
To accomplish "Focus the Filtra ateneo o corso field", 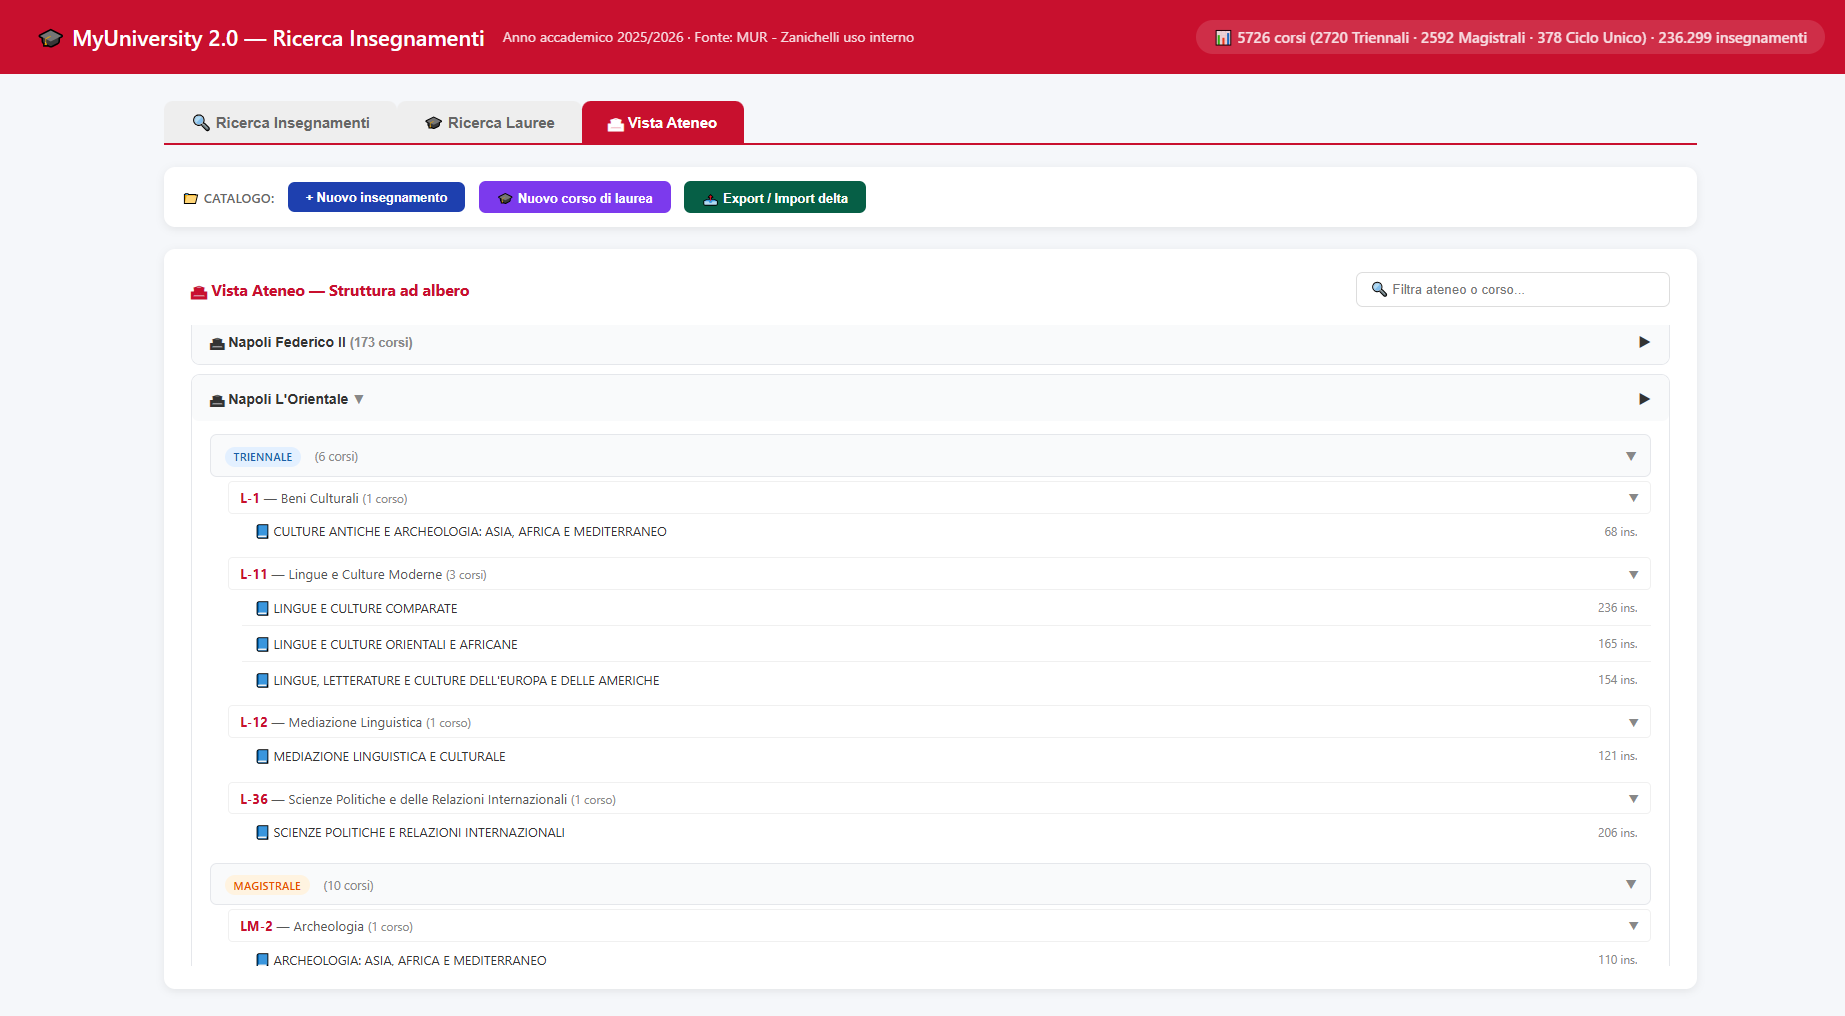I will (x=1512, y=289).
